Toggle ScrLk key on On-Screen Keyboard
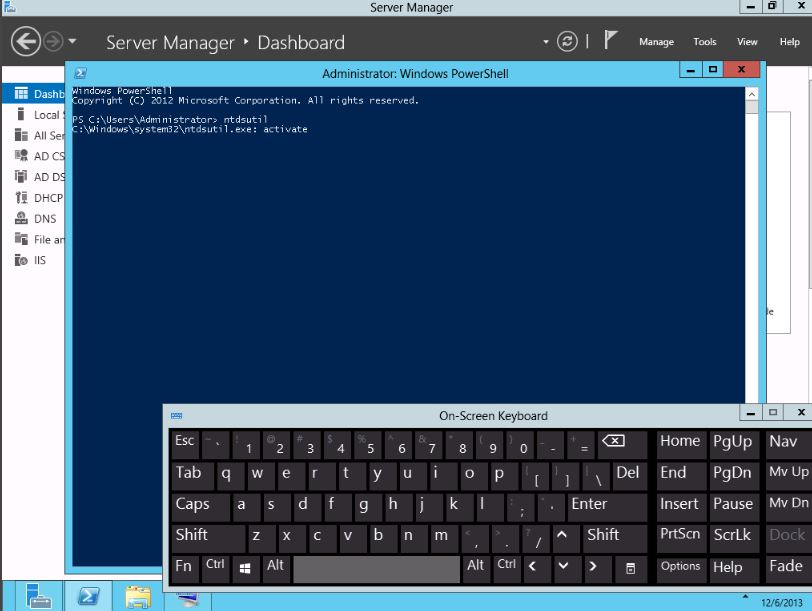Viewport: 812px width, 611px height. [733, 537]
